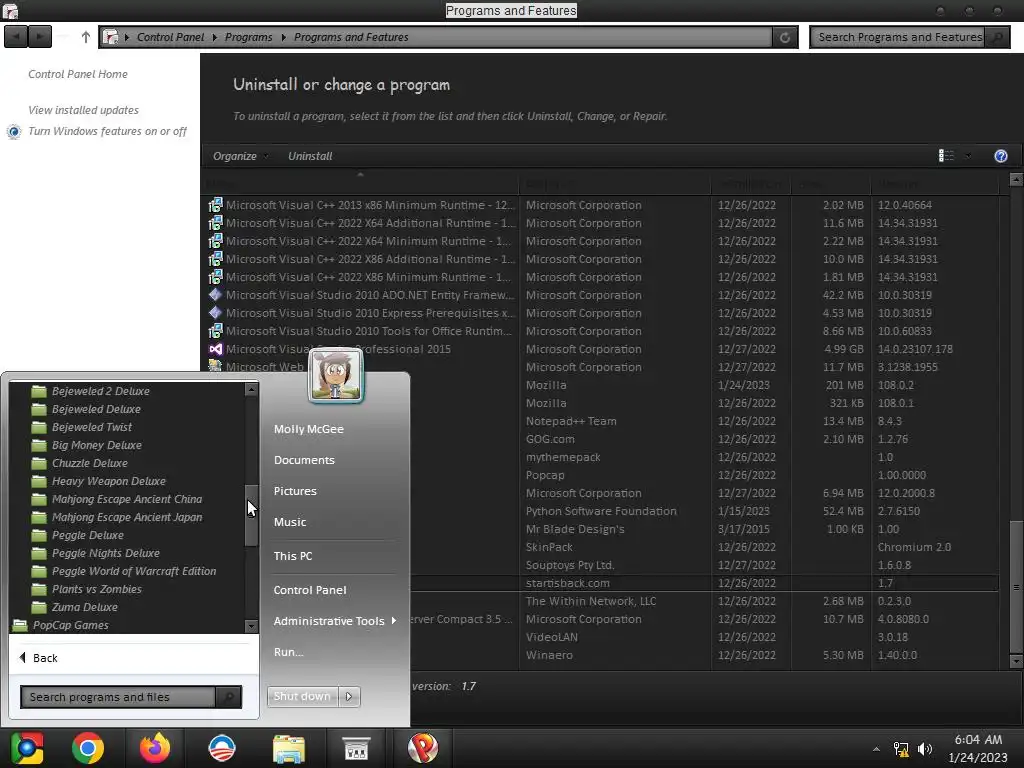Click the refresh button in address bar
This screenshot has width=1024, height=768.
785,37
